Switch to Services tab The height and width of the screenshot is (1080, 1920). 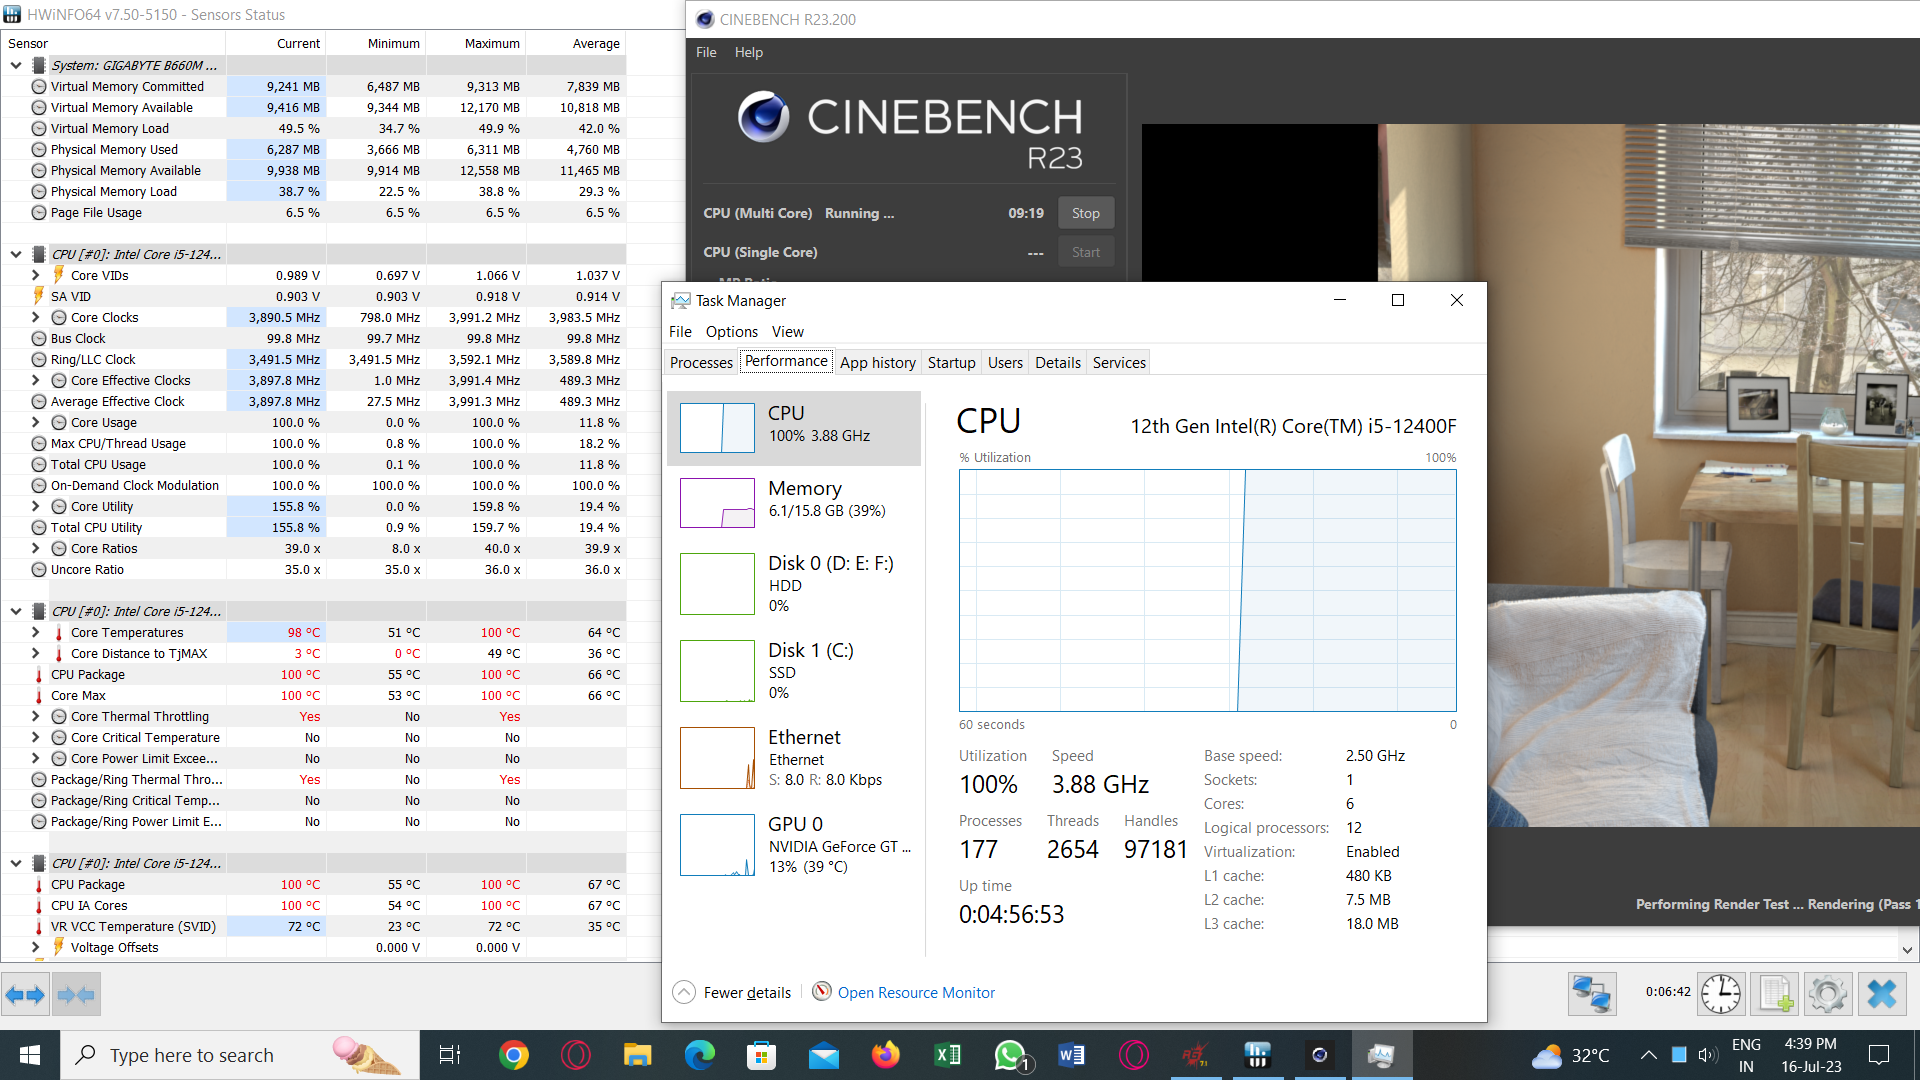click(x=1119, y=362)
